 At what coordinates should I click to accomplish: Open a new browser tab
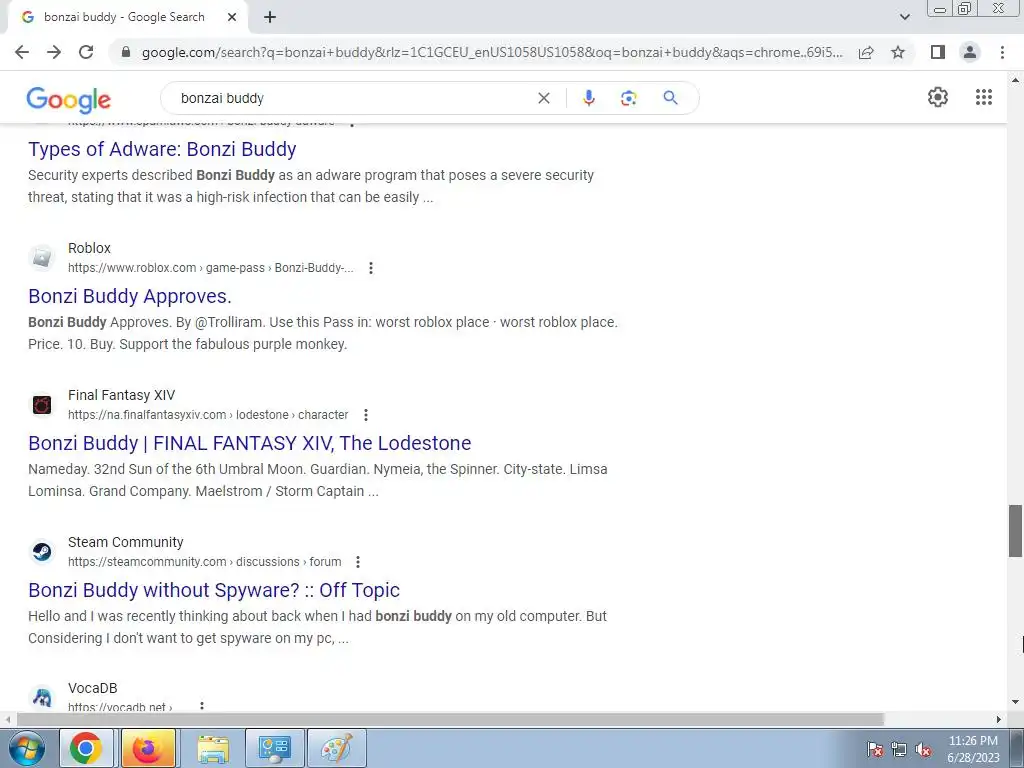coord(270,17)
